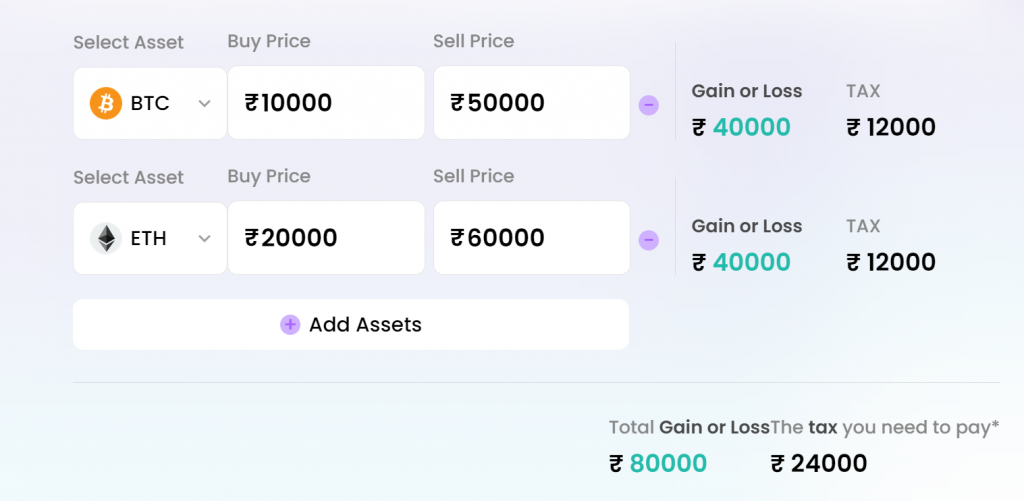Select the BTC row gain value 40000
Screen dimensions: 1024x501
751,127
